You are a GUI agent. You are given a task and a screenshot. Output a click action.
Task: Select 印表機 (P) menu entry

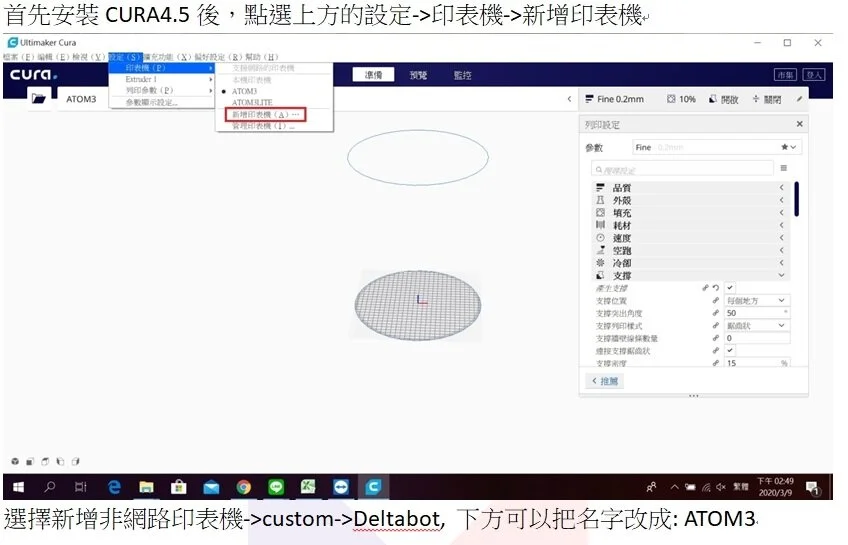click(162, 68)
